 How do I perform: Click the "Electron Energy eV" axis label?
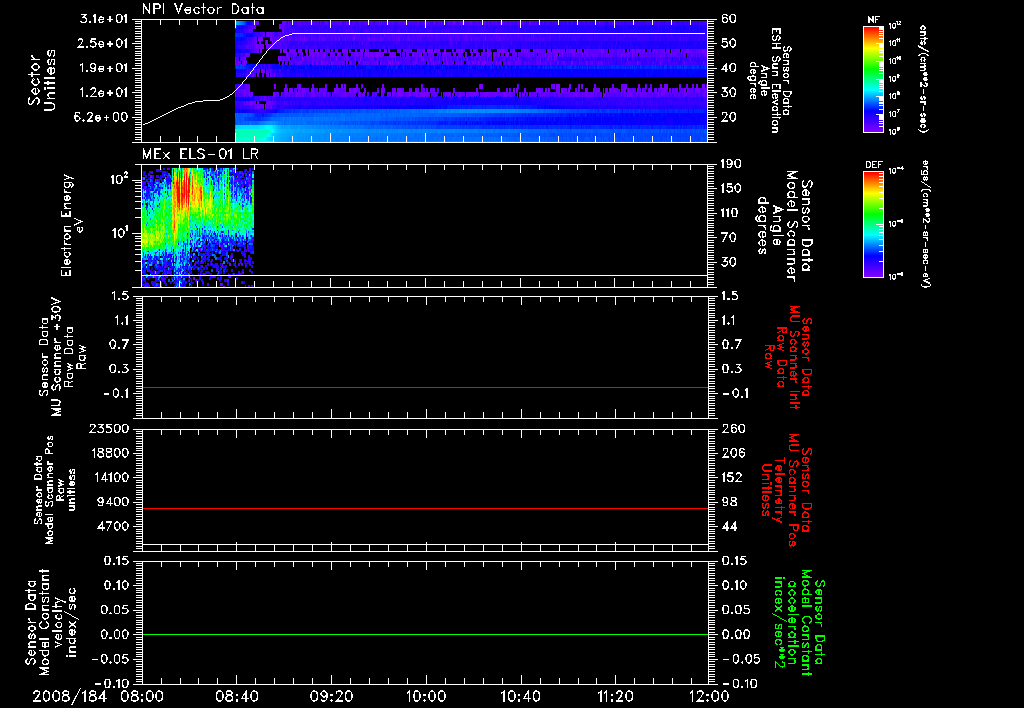(x=71, y=225)
